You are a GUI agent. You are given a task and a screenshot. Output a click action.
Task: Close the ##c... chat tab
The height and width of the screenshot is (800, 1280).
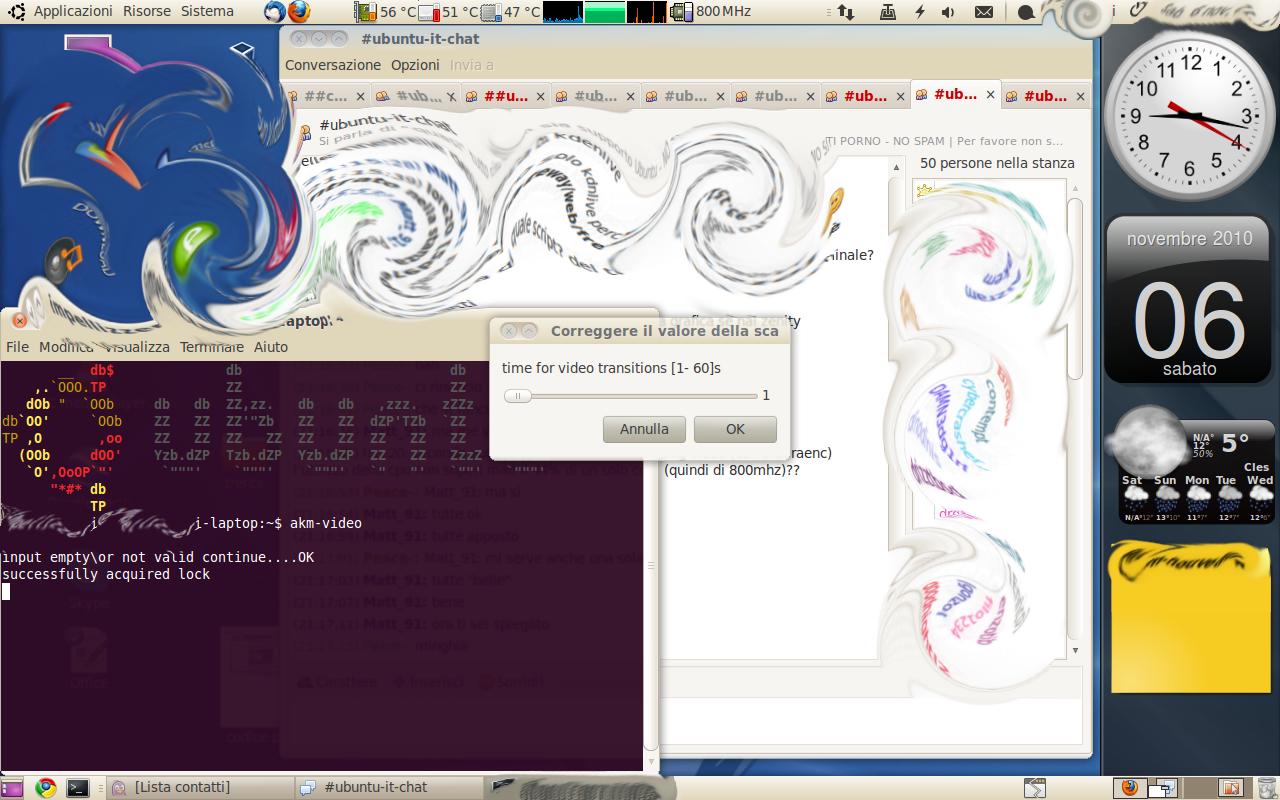(360, 96)
